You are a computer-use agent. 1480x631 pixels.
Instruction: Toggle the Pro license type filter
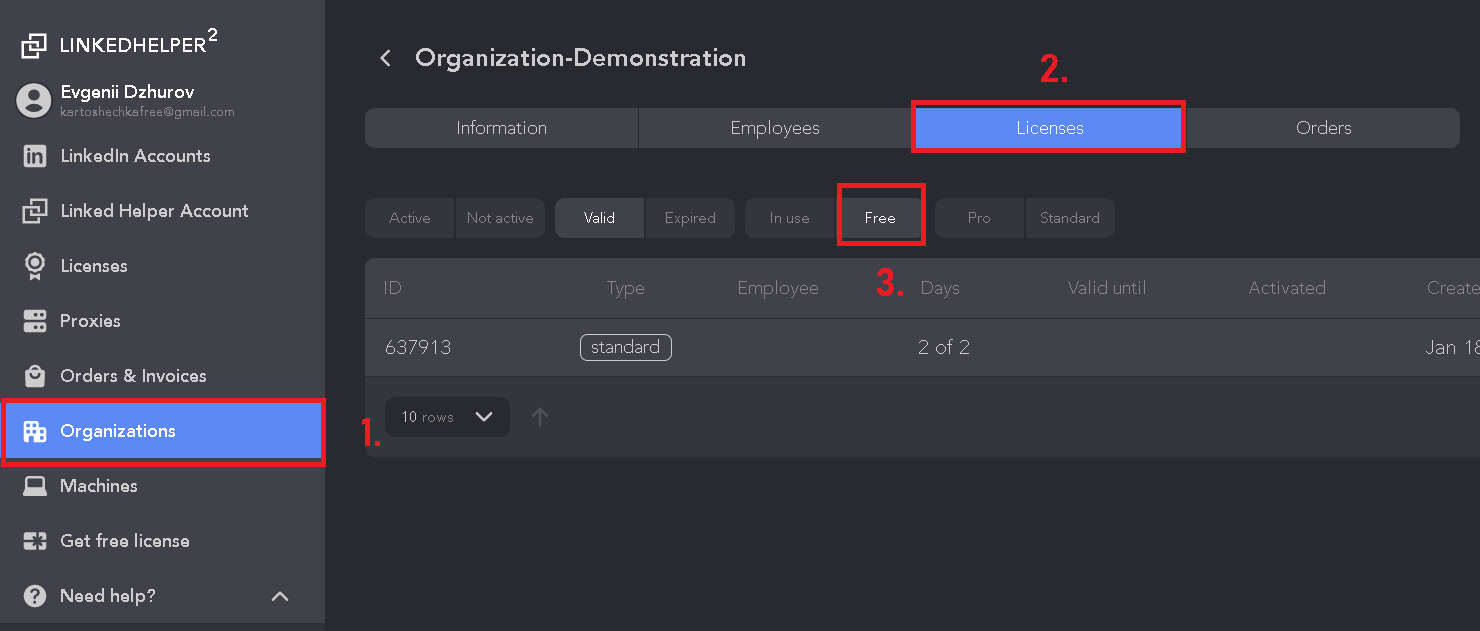point(979,218)
